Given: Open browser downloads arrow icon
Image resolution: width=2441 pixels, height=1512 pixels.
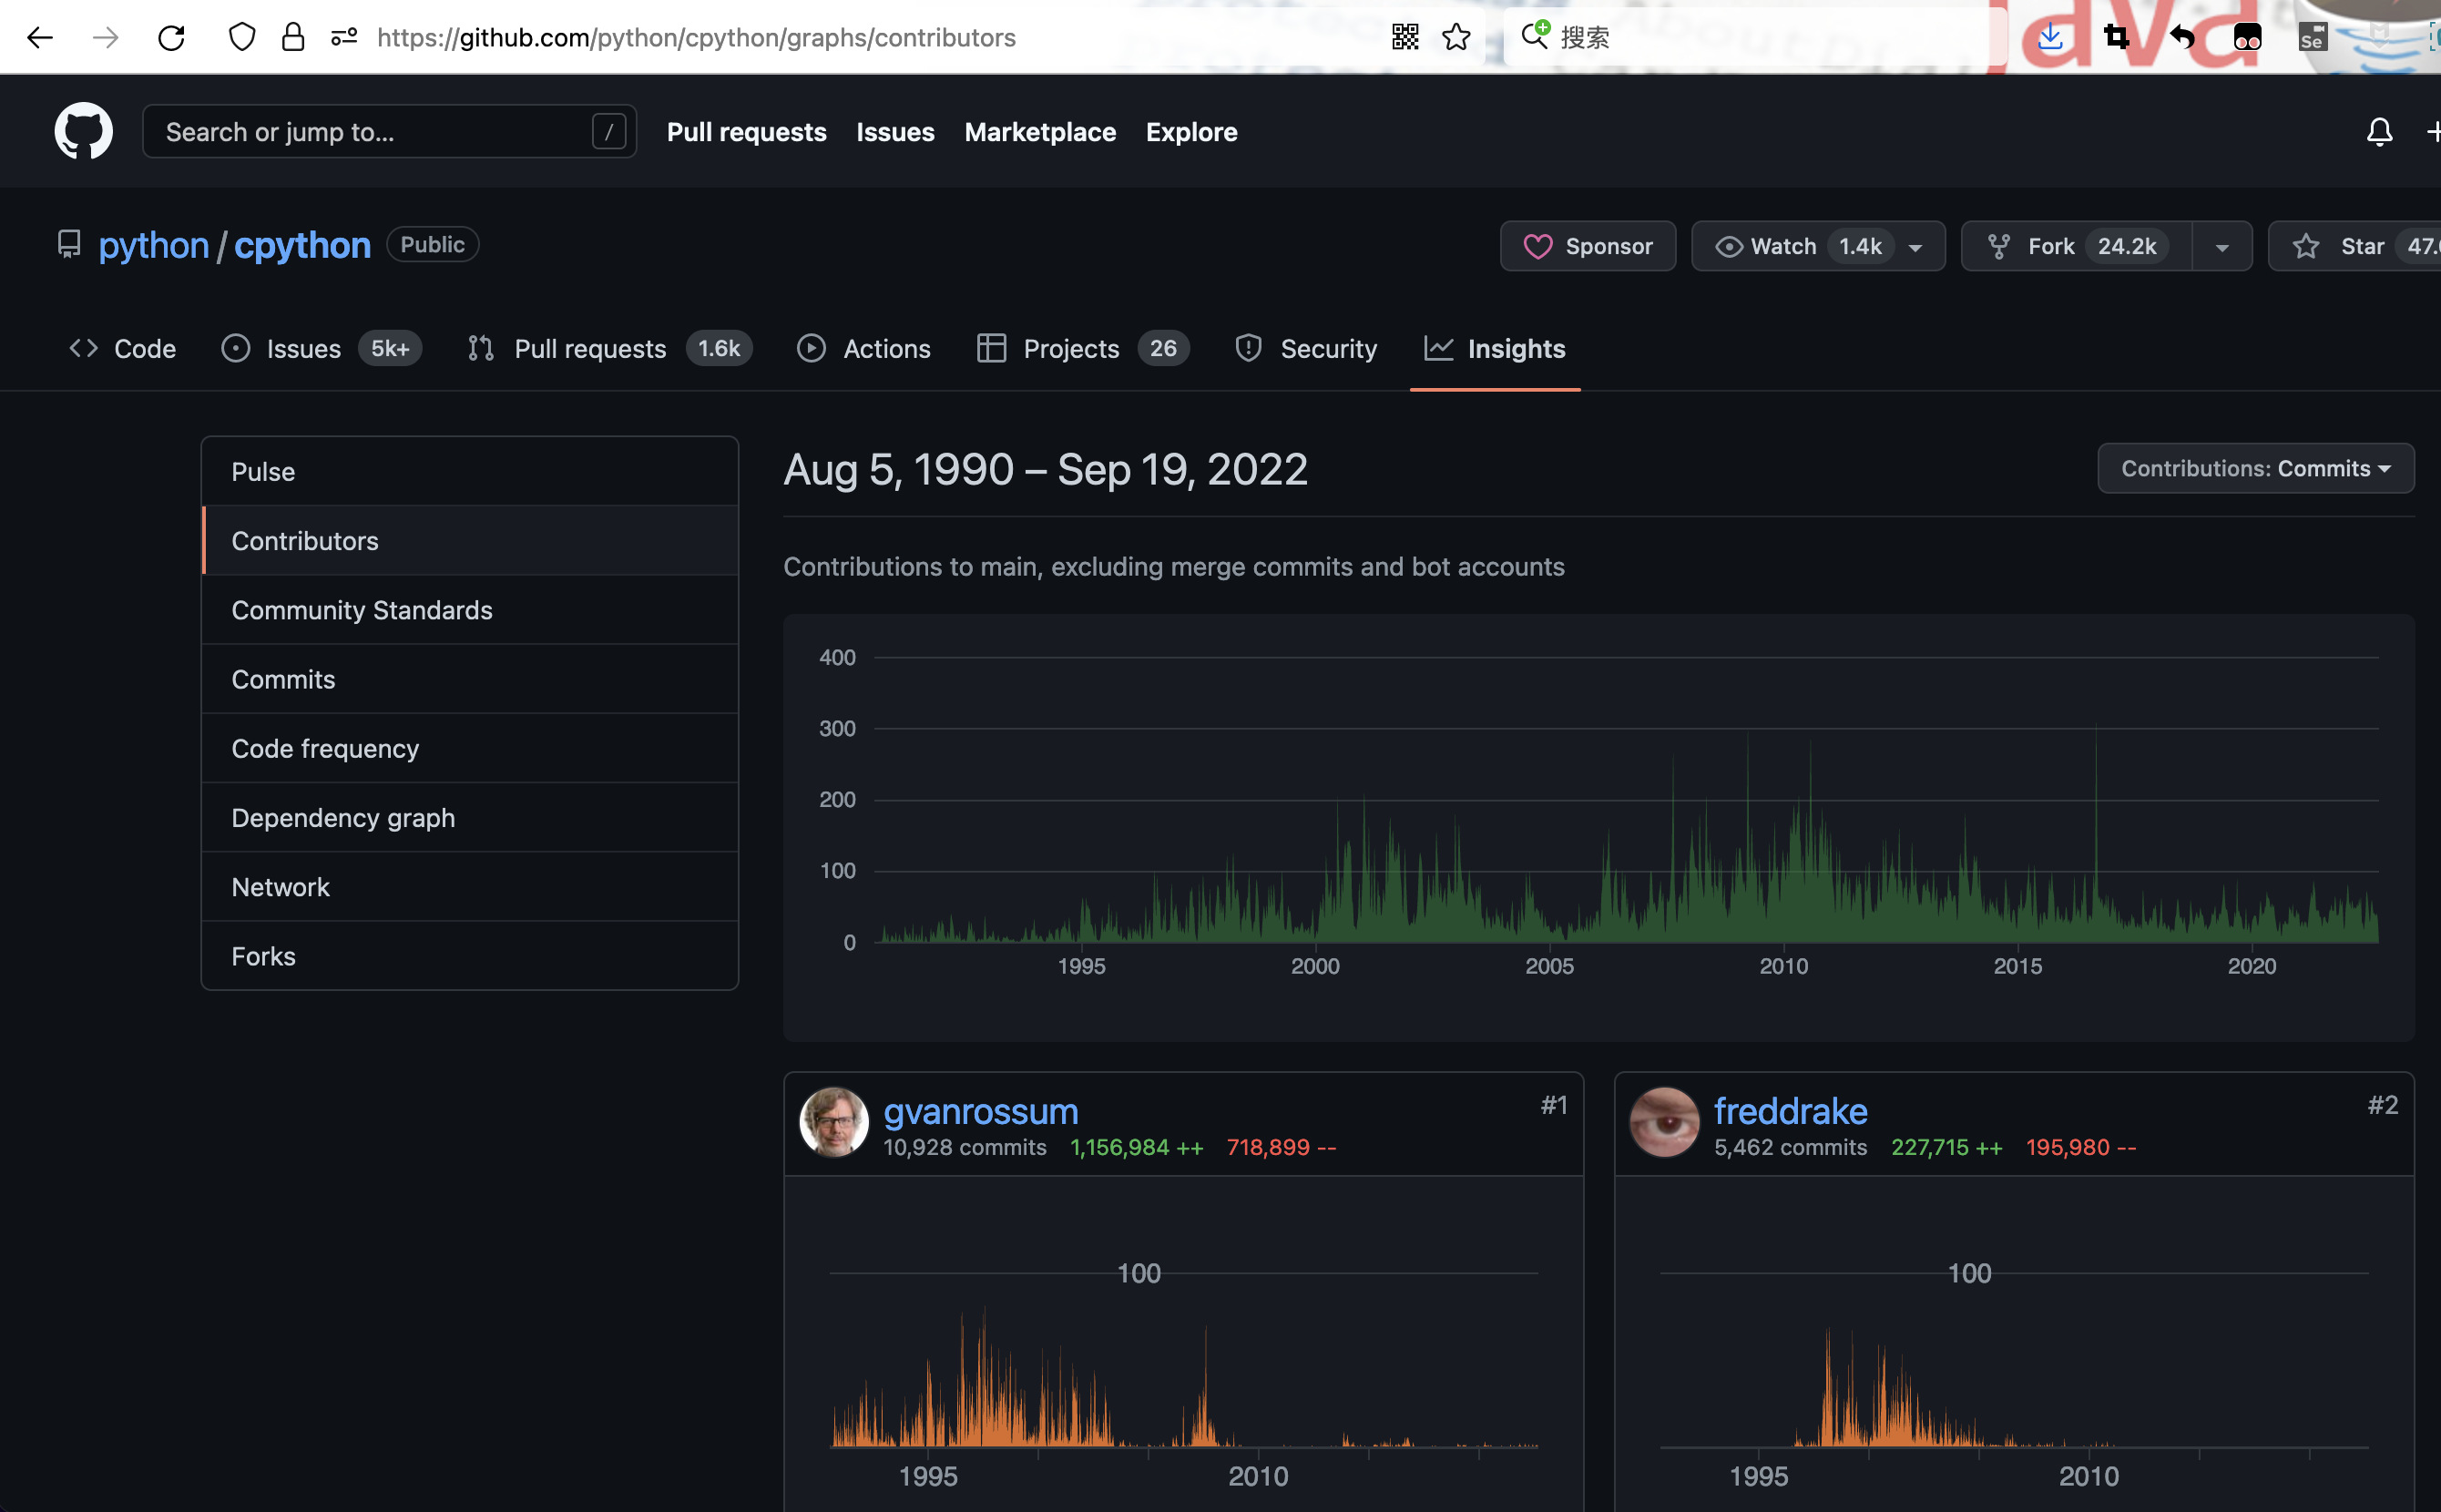Looking at the screenshot, I should click(2050, 37).
